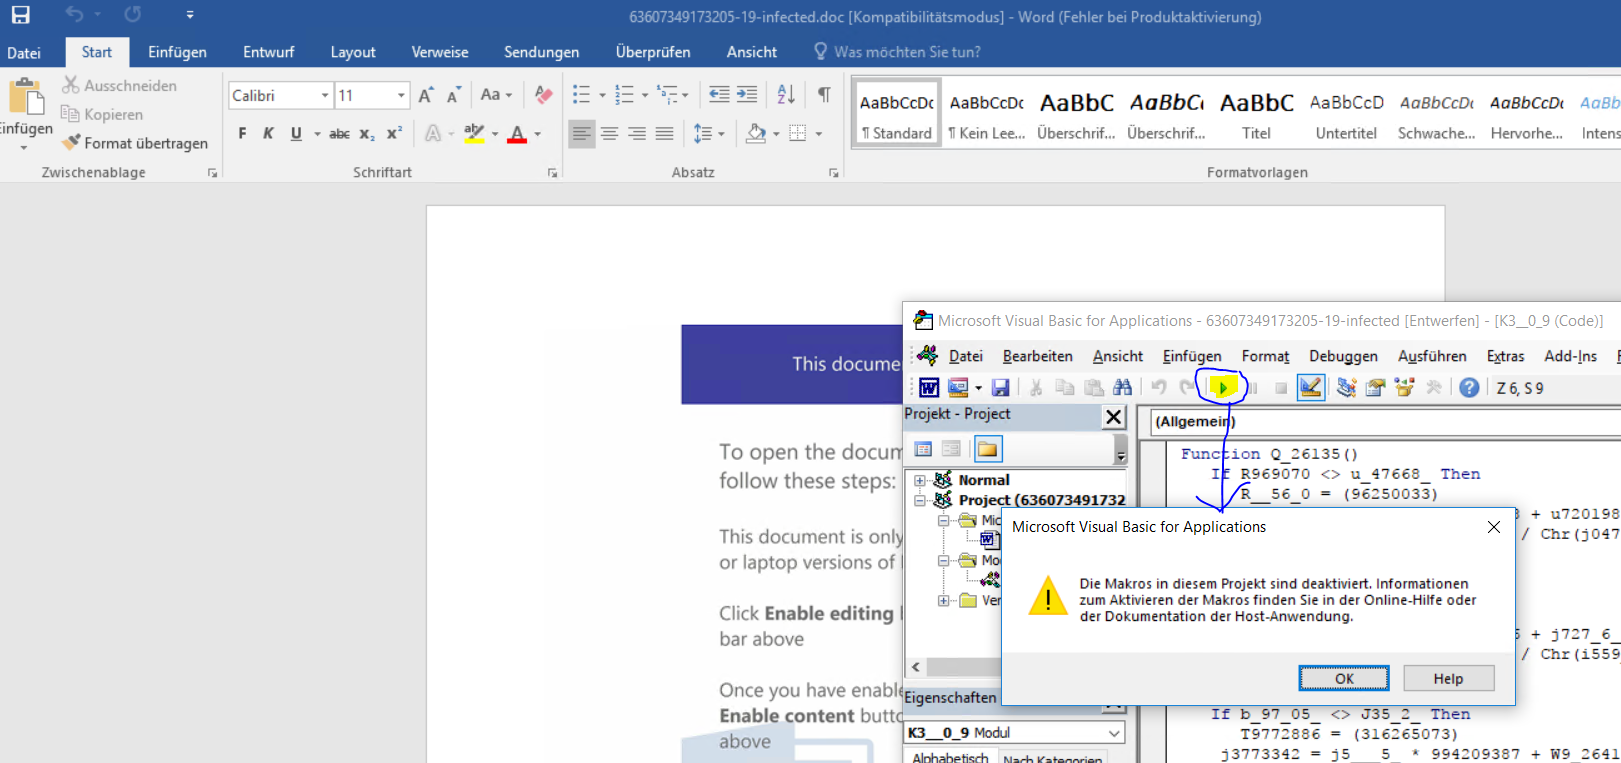This screenshot has width=1621, height=763.
Task: Decrease font size with the small A icon
Action: coord(454,95)
